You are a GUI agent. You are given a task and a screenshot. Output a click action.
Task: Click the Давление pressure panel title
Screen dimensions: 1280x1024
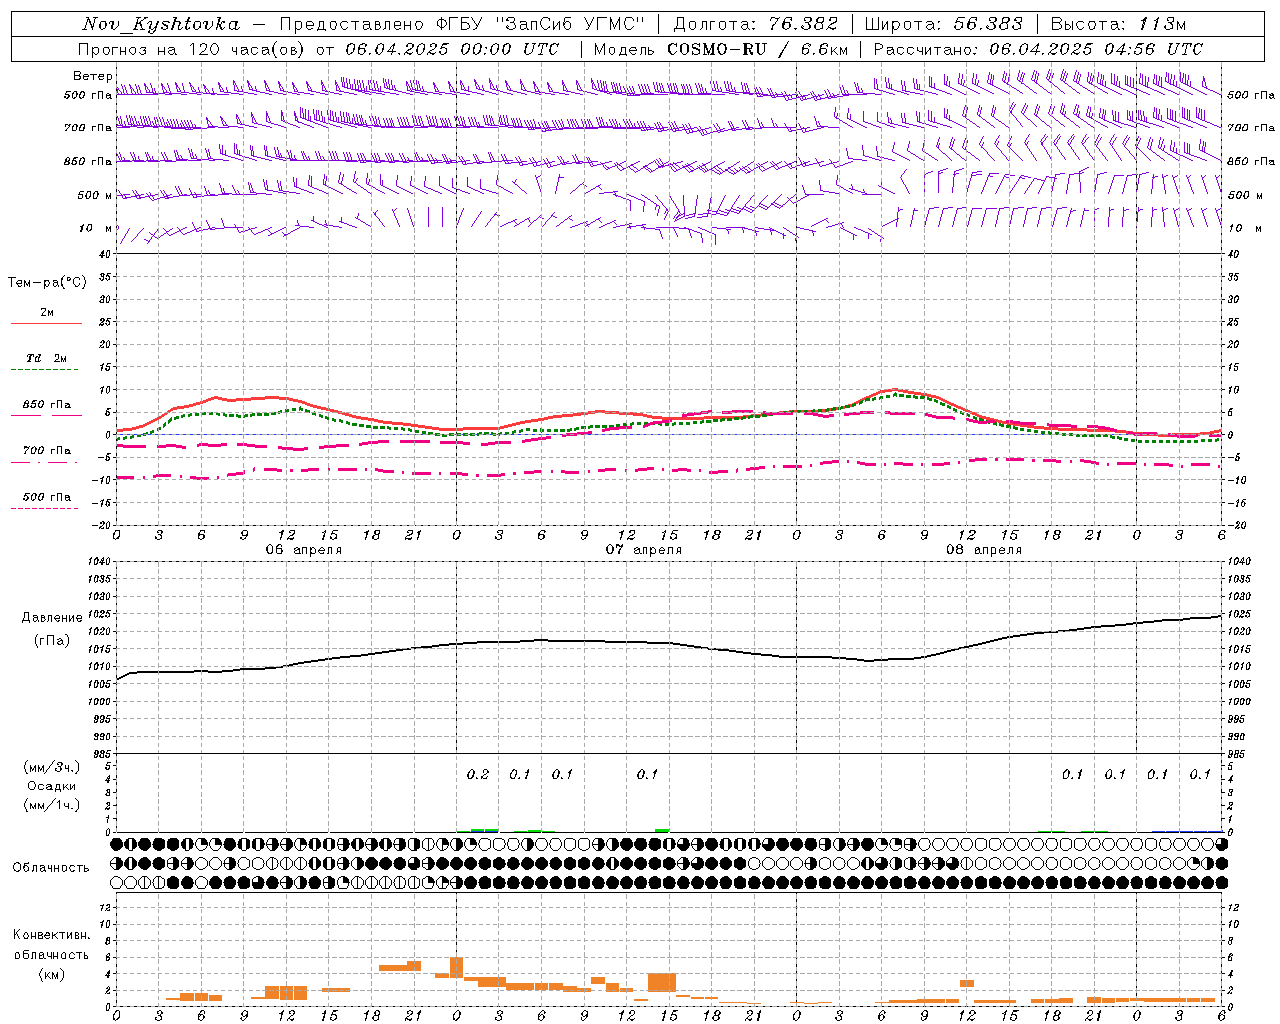[52, 618]
